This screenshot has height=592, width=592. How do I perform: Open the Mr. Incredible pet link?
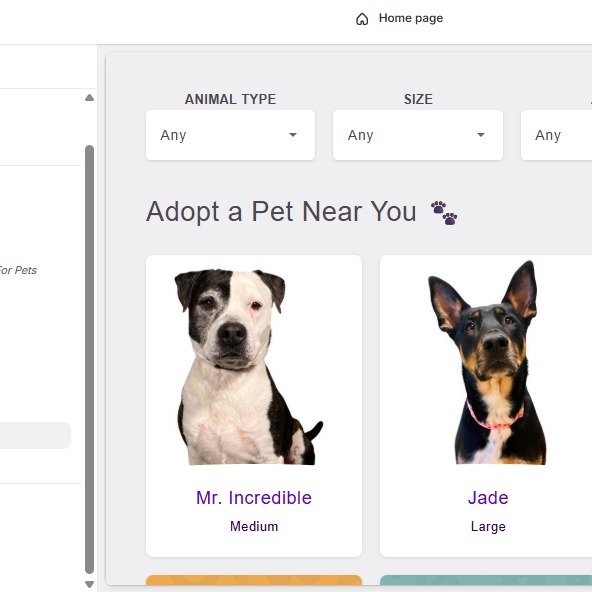click(254, 498)
